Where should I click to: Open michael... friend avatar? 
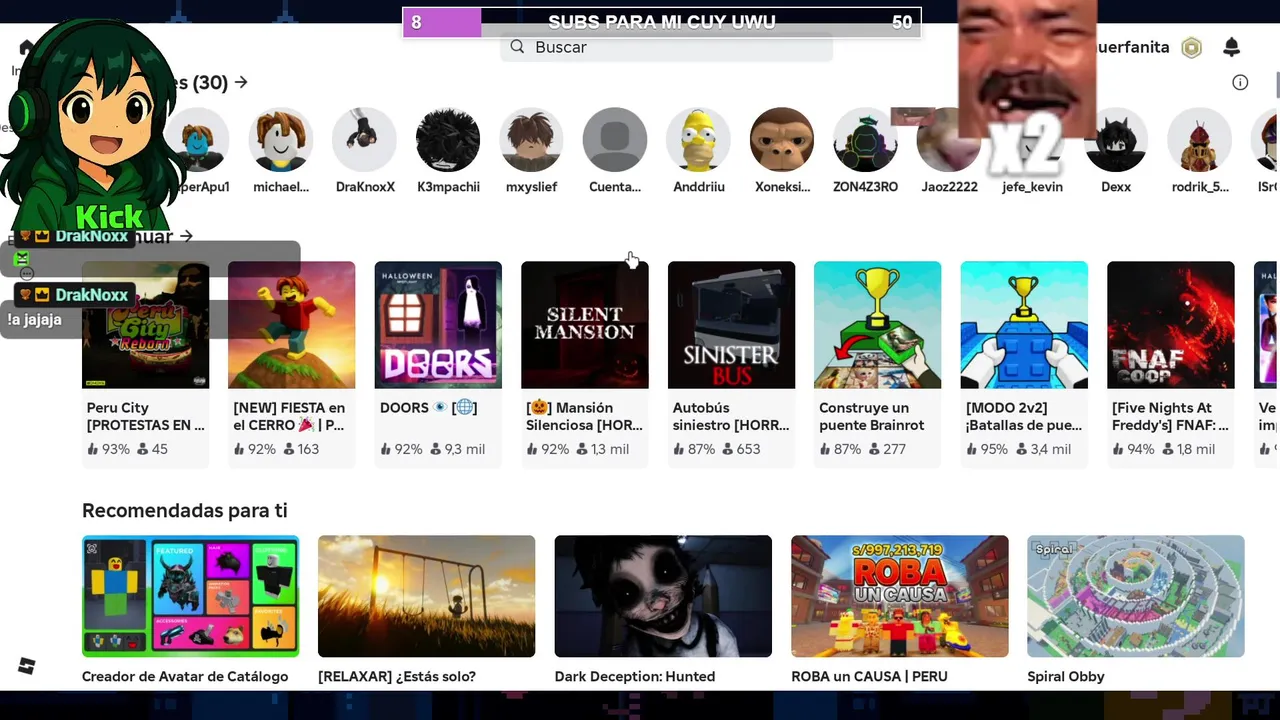click(x=281, y=140)
